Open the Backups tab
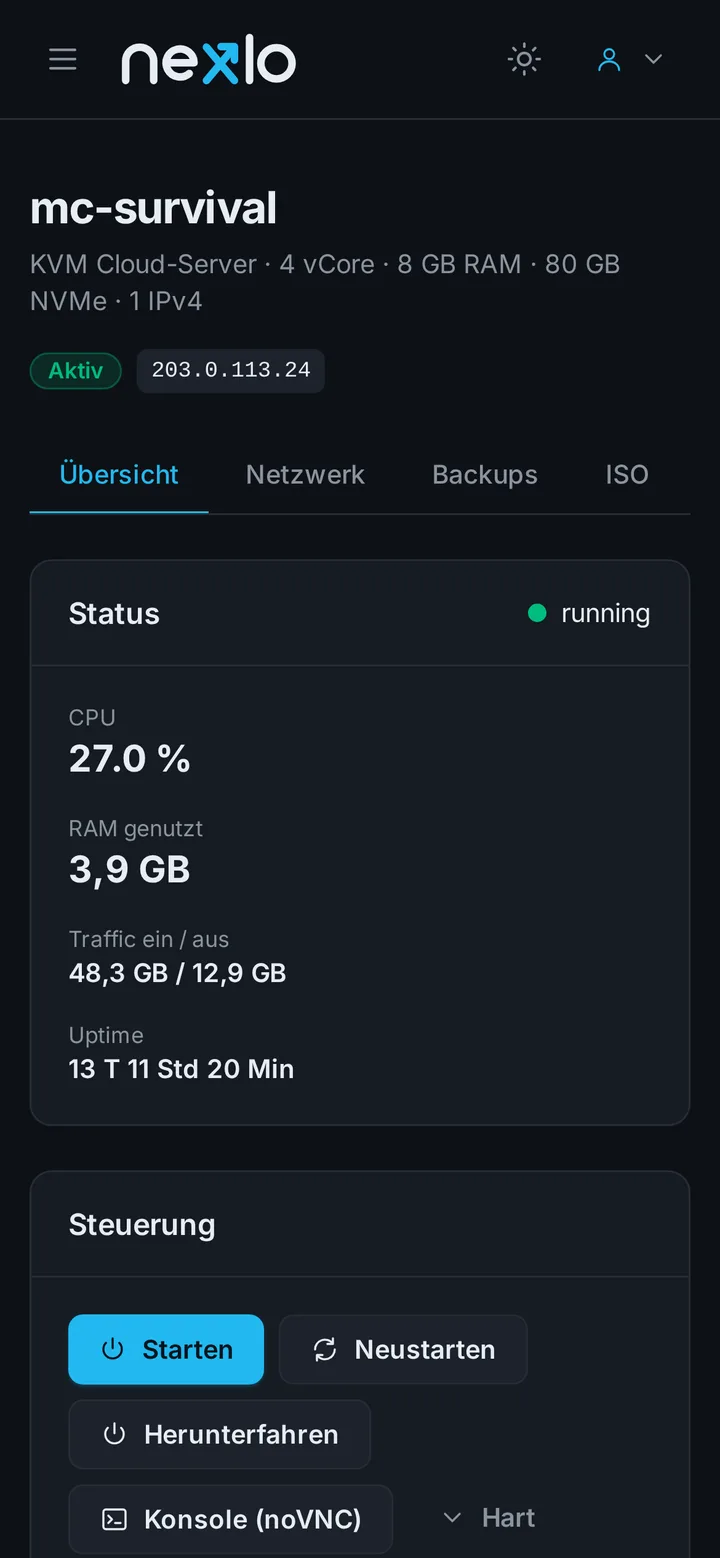Image resolution: width=720 pixels, height=1558 pixels. [x=485, y=474]
